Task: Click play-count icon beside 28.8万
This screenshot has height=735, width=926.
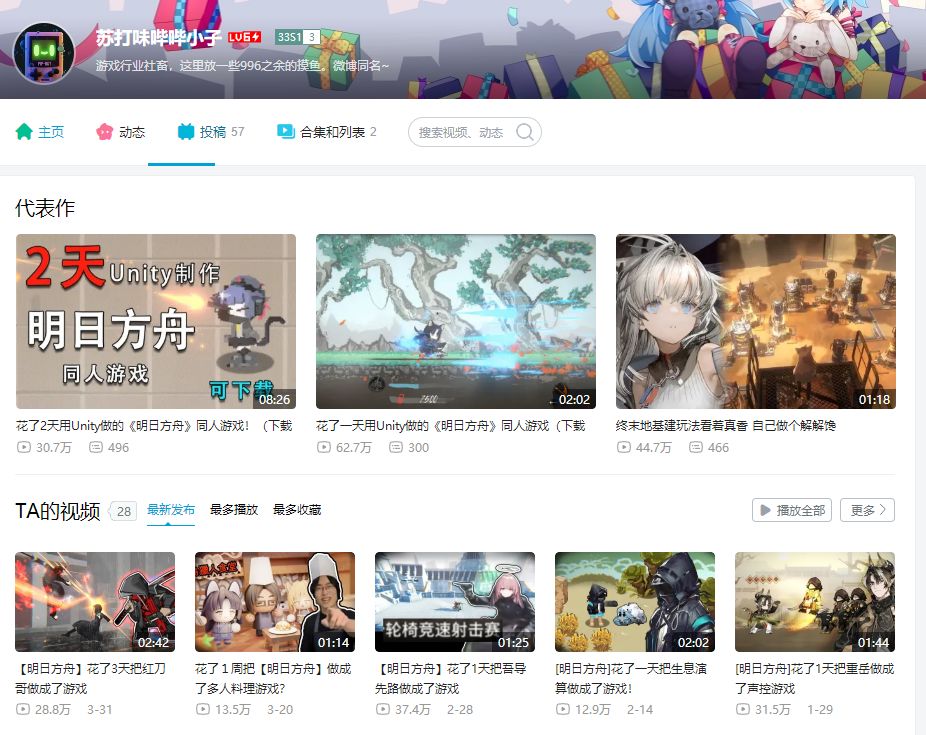Action: coord(22,709)
